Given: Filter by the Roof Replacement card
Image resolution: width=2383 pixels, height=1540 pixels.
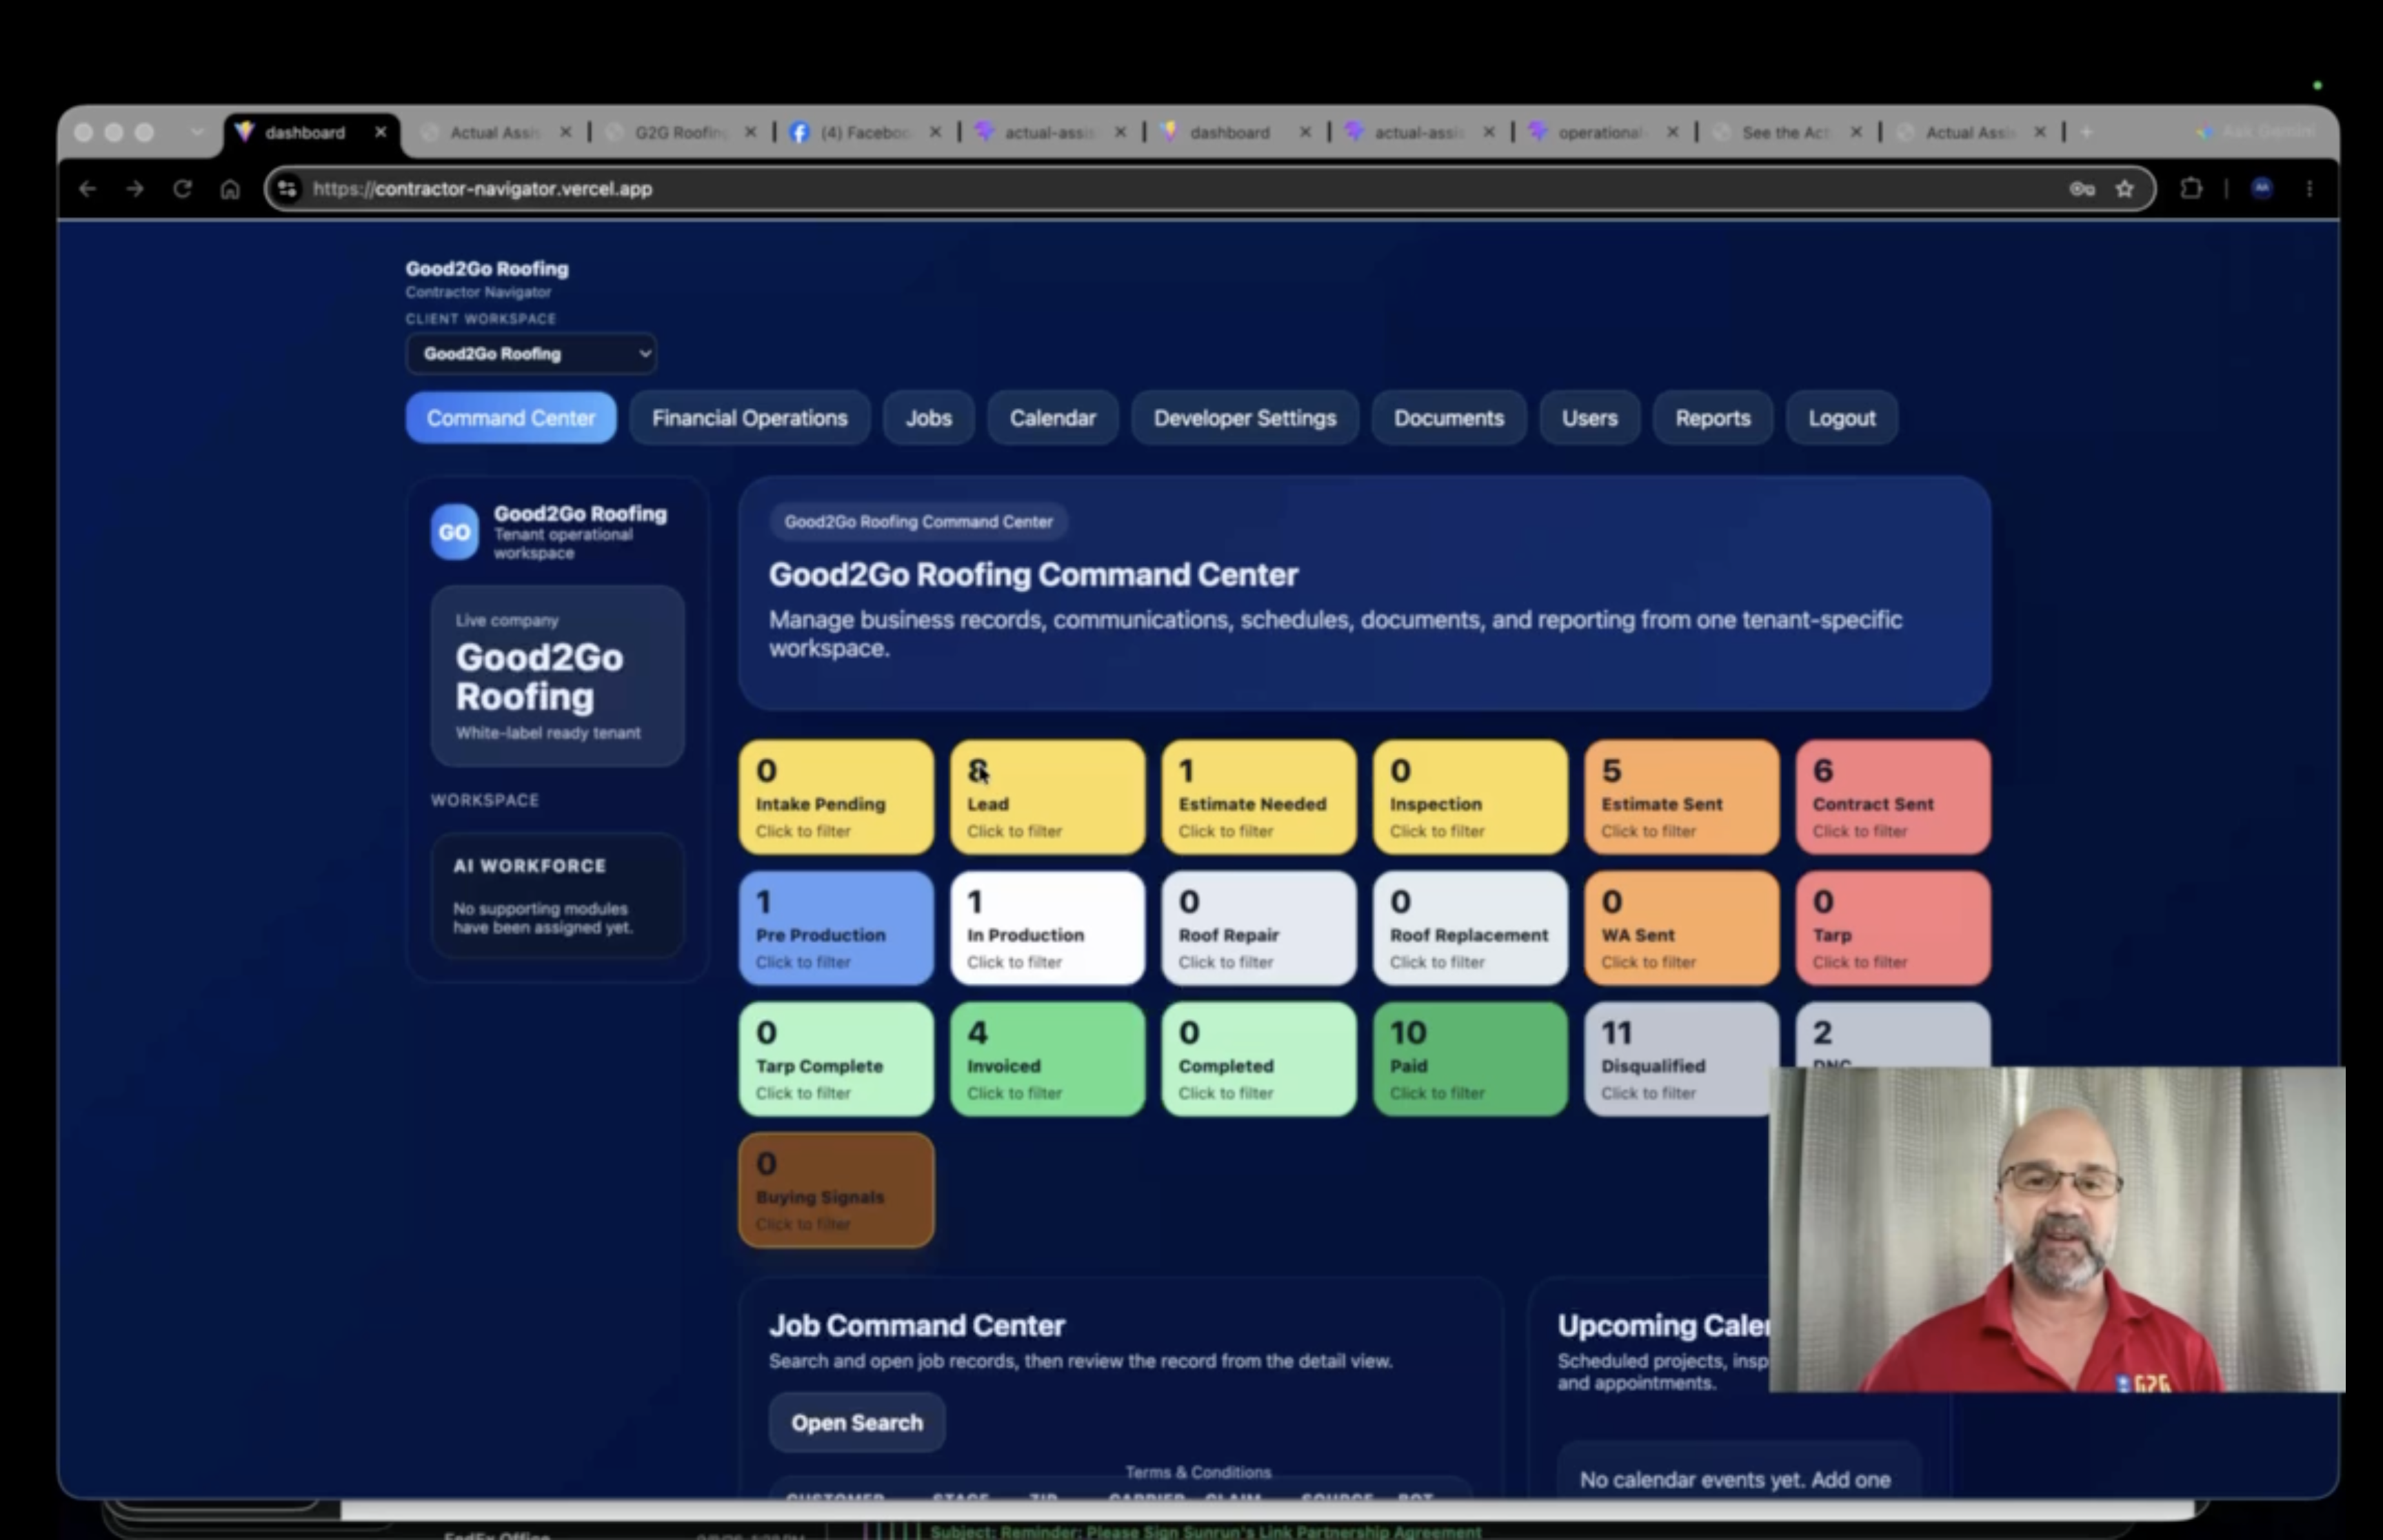Looking at the screenshot, I should click(1470, 928).
